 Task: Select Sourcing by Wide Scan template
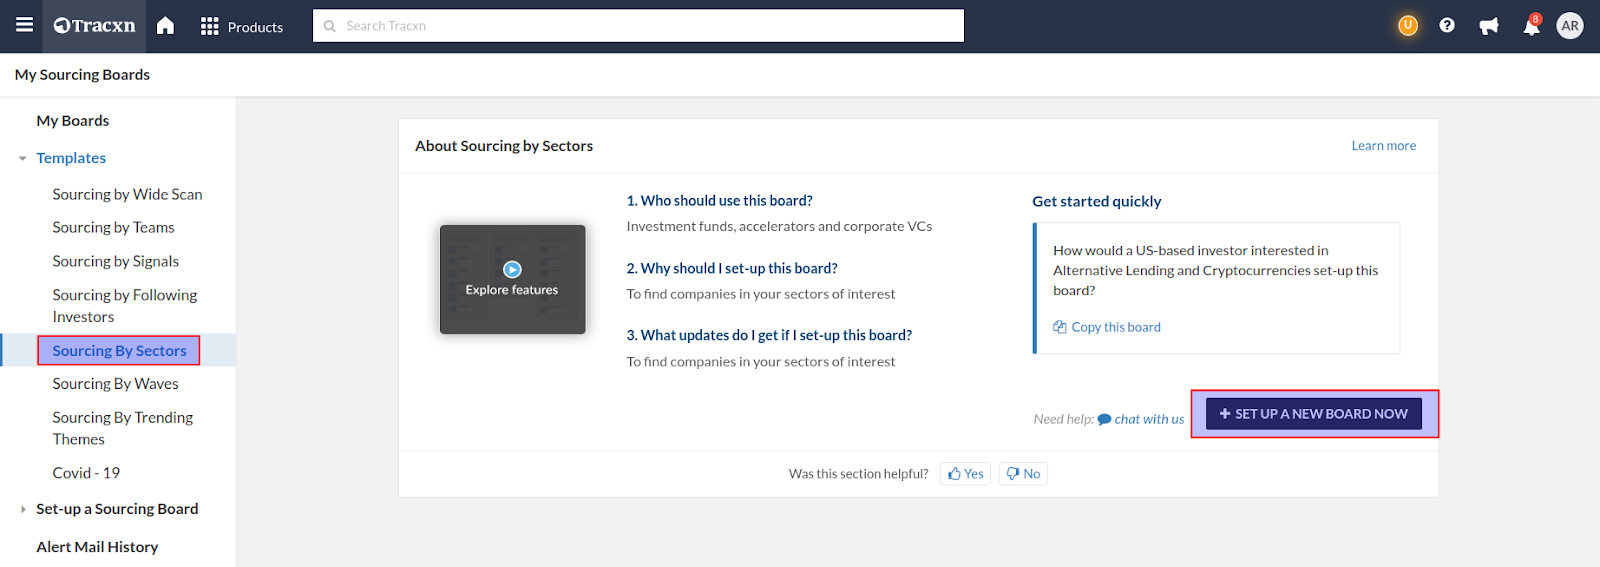pos(127,194)
